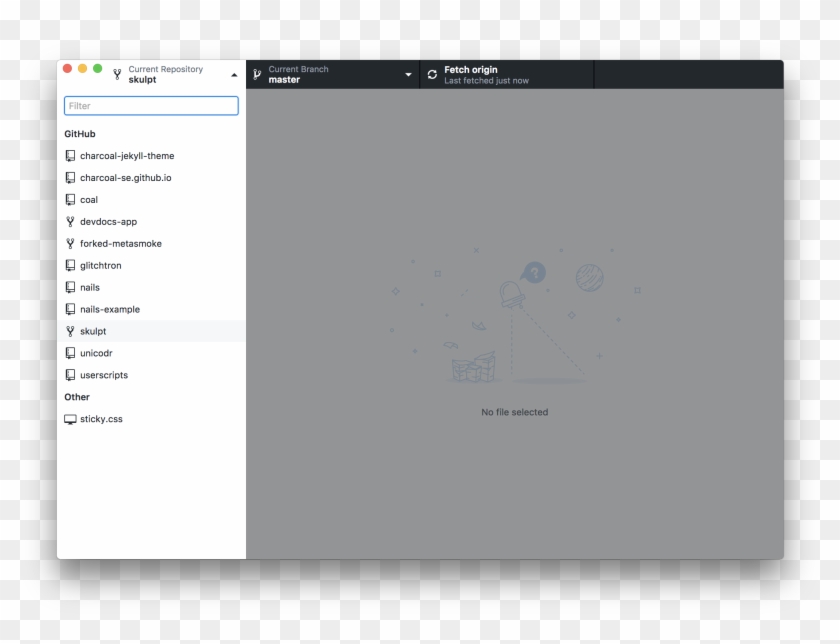The image size is (840, 644).
Task: Click the branch icon next to Current Branch
Action: (257, 74)
